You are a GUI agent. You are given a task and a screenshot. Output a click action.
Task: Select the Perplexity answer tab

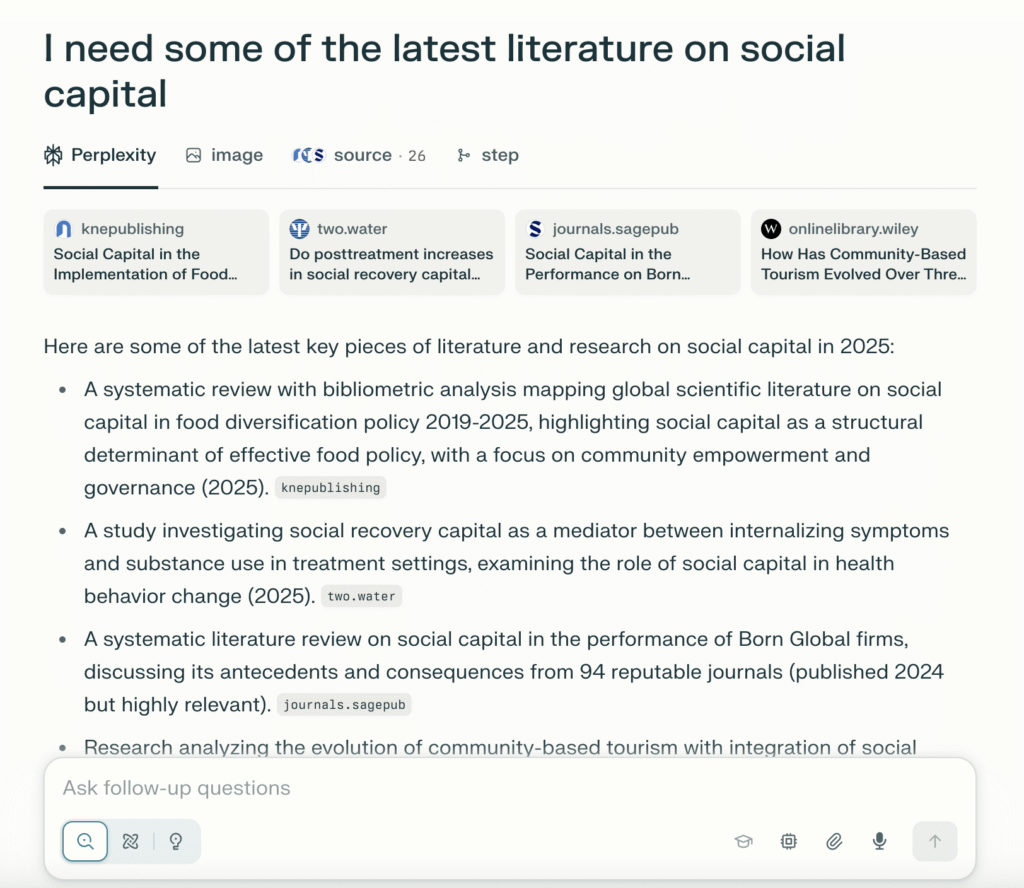point(100,155)
